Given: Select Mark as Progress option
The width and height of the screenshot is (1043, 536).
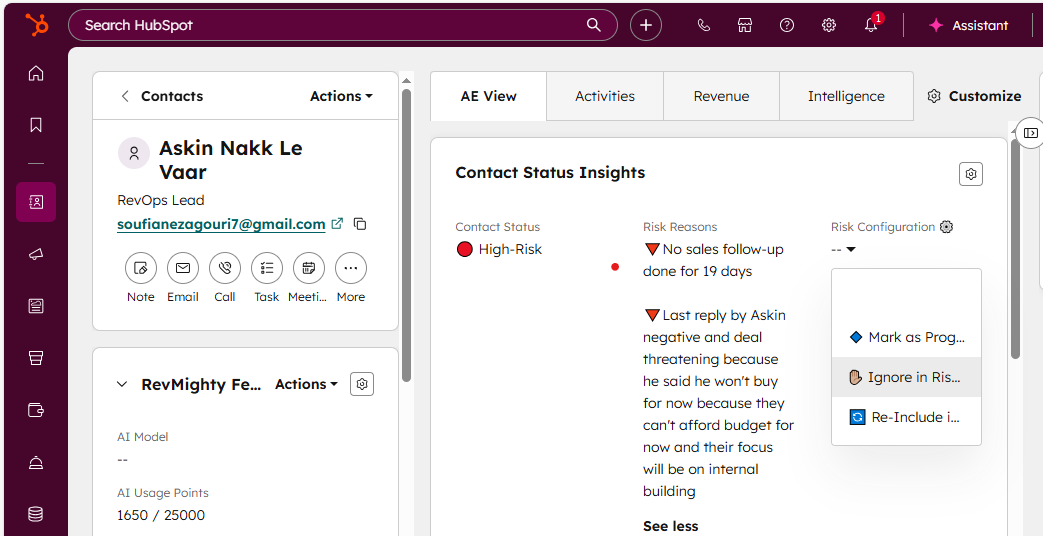Looking at the screenshot, I should click(x=907, y=337).
